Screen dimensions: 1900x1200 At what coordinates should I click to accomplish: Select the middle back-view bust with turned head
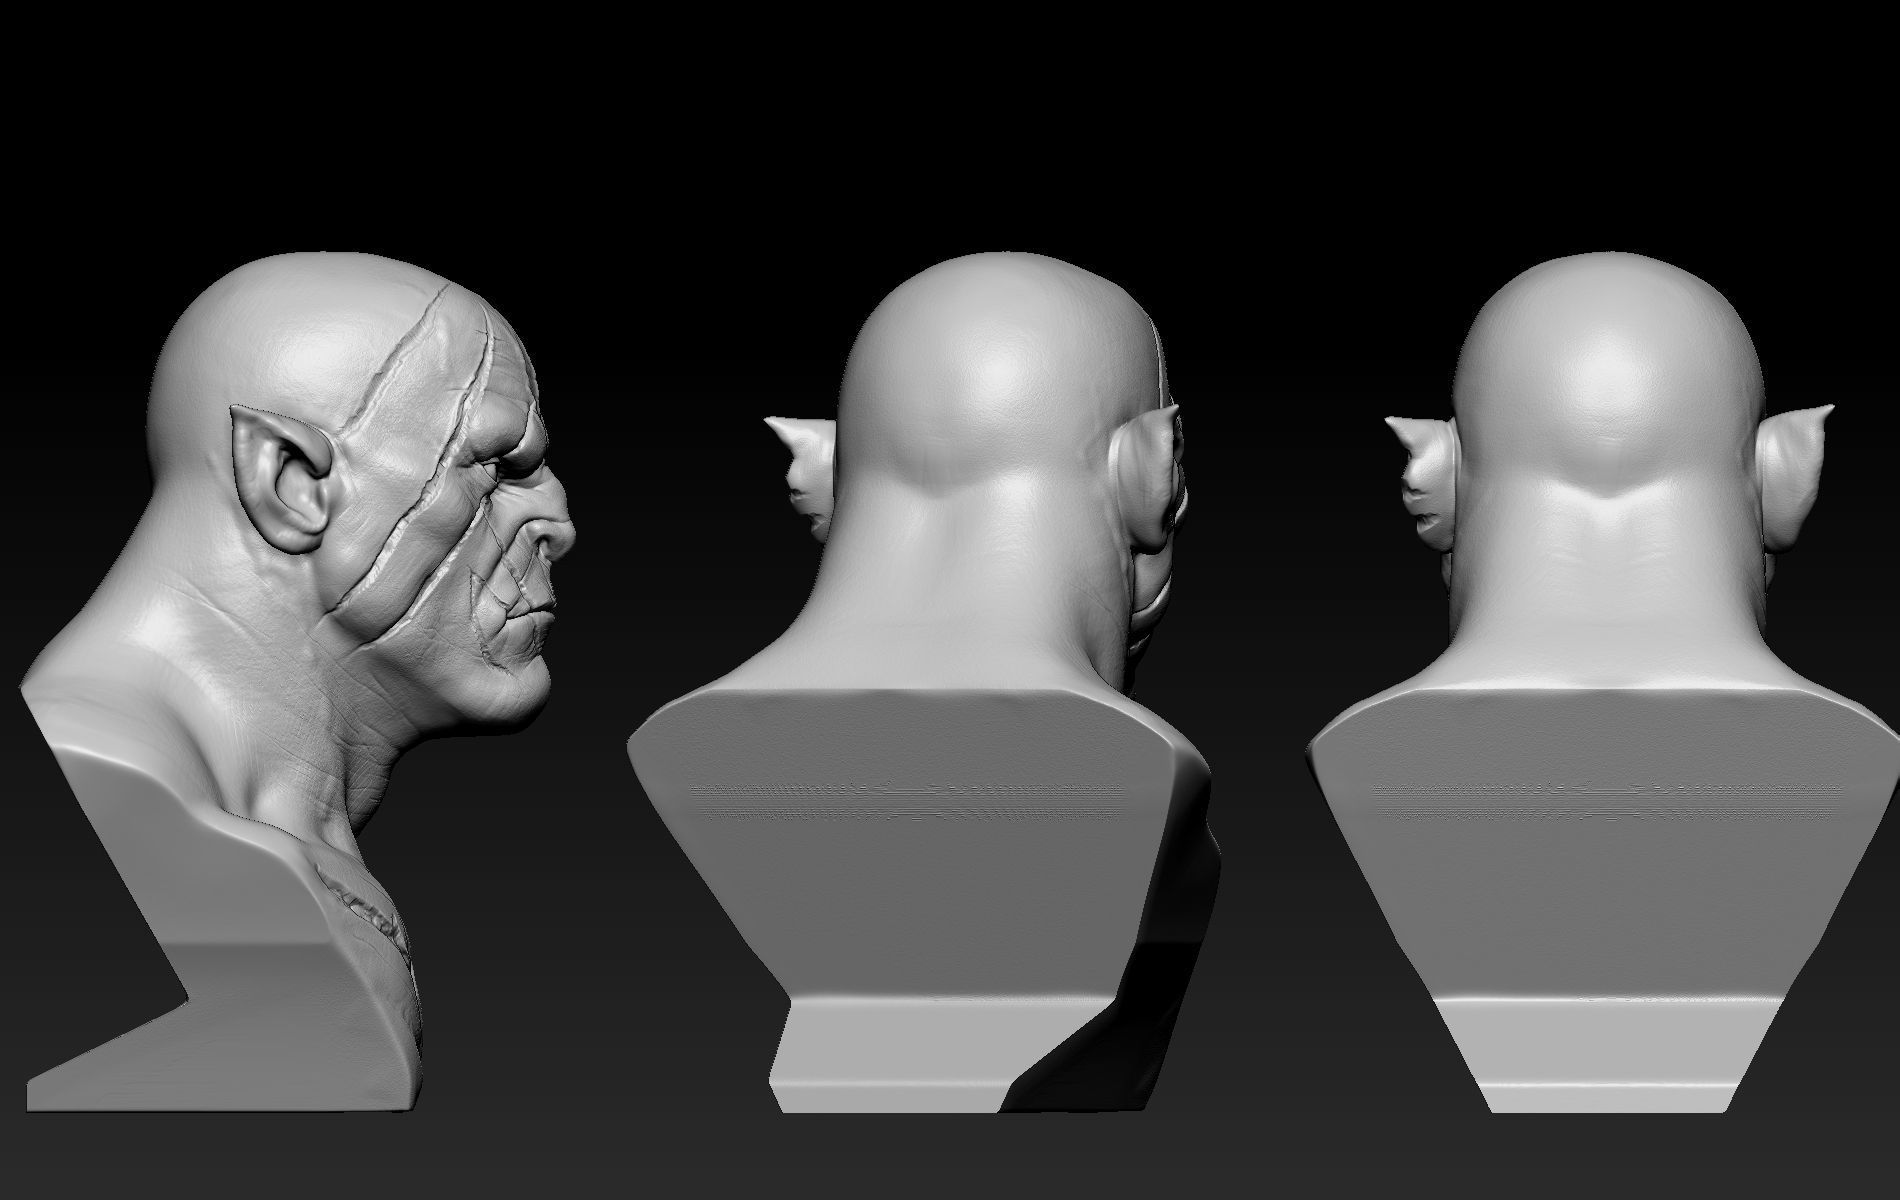(x=925, y=680)
